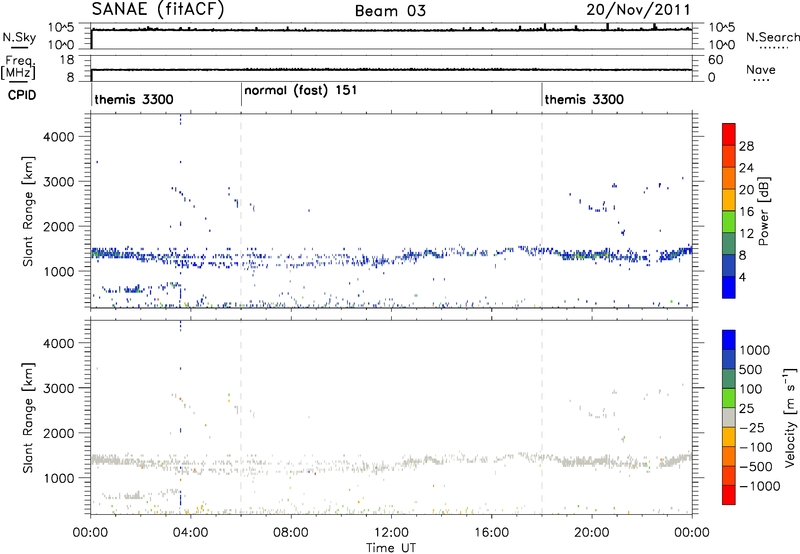Click the Power [dB] colorbar title
800x554 pixels.
click(763, 211)
